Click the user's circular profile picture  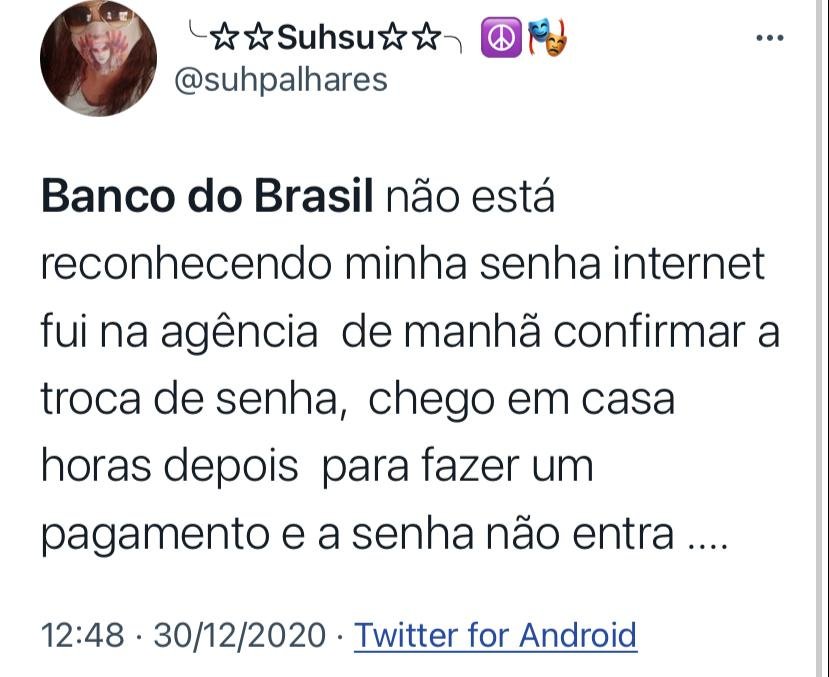pyautogui.click(x=98, y=58)
